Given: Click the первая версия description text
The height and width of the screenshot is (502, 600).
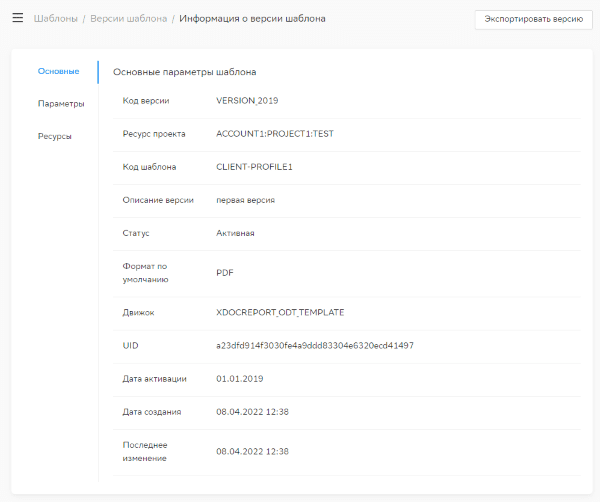Looking at the screenshot, I should [245, 200].
